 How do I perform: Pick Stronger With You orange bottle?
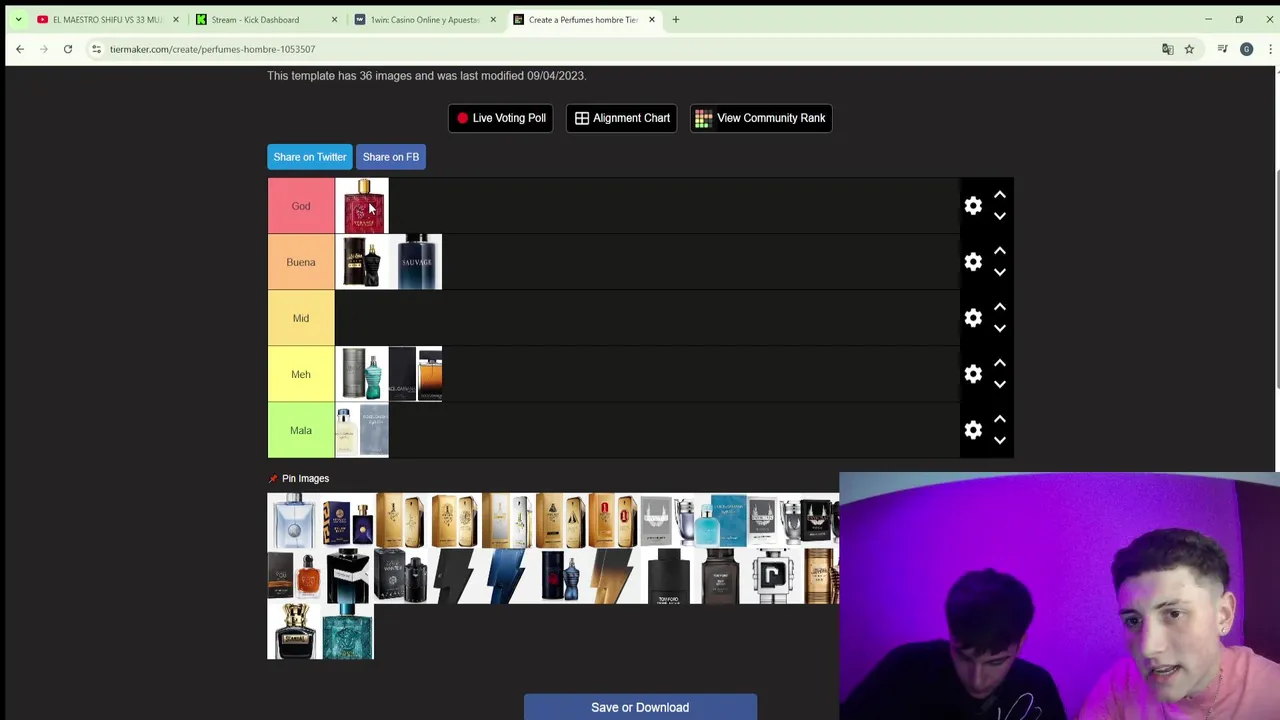pos(294,576)
